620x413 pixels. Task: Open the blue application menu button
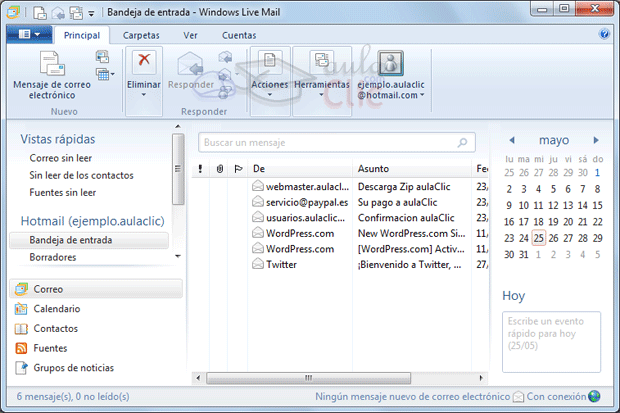pos(29,34)
